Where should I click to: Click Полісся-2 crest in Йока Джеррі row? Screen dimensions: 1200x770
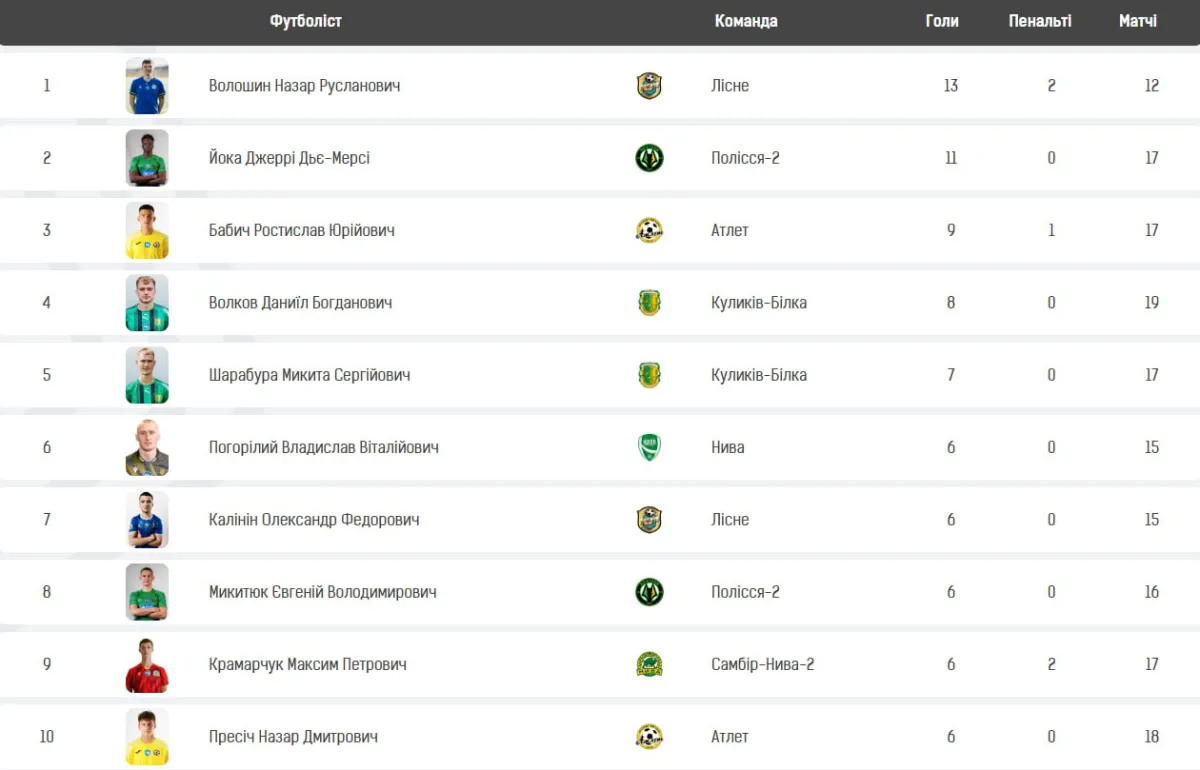(x=649, y=158)
